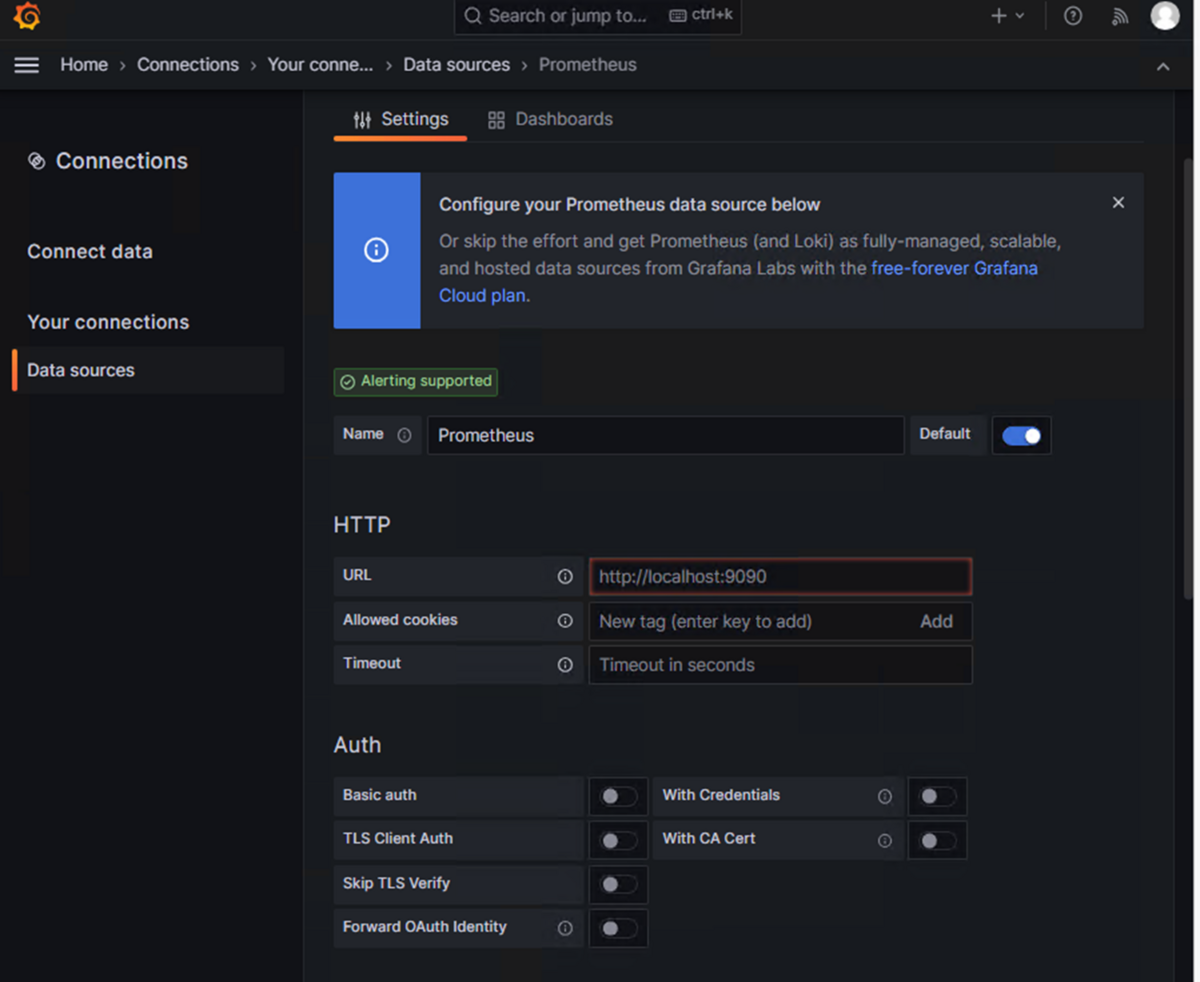Enable the With Credentials switch
Screen dimensions: 1200x982
tap(937, 797)
